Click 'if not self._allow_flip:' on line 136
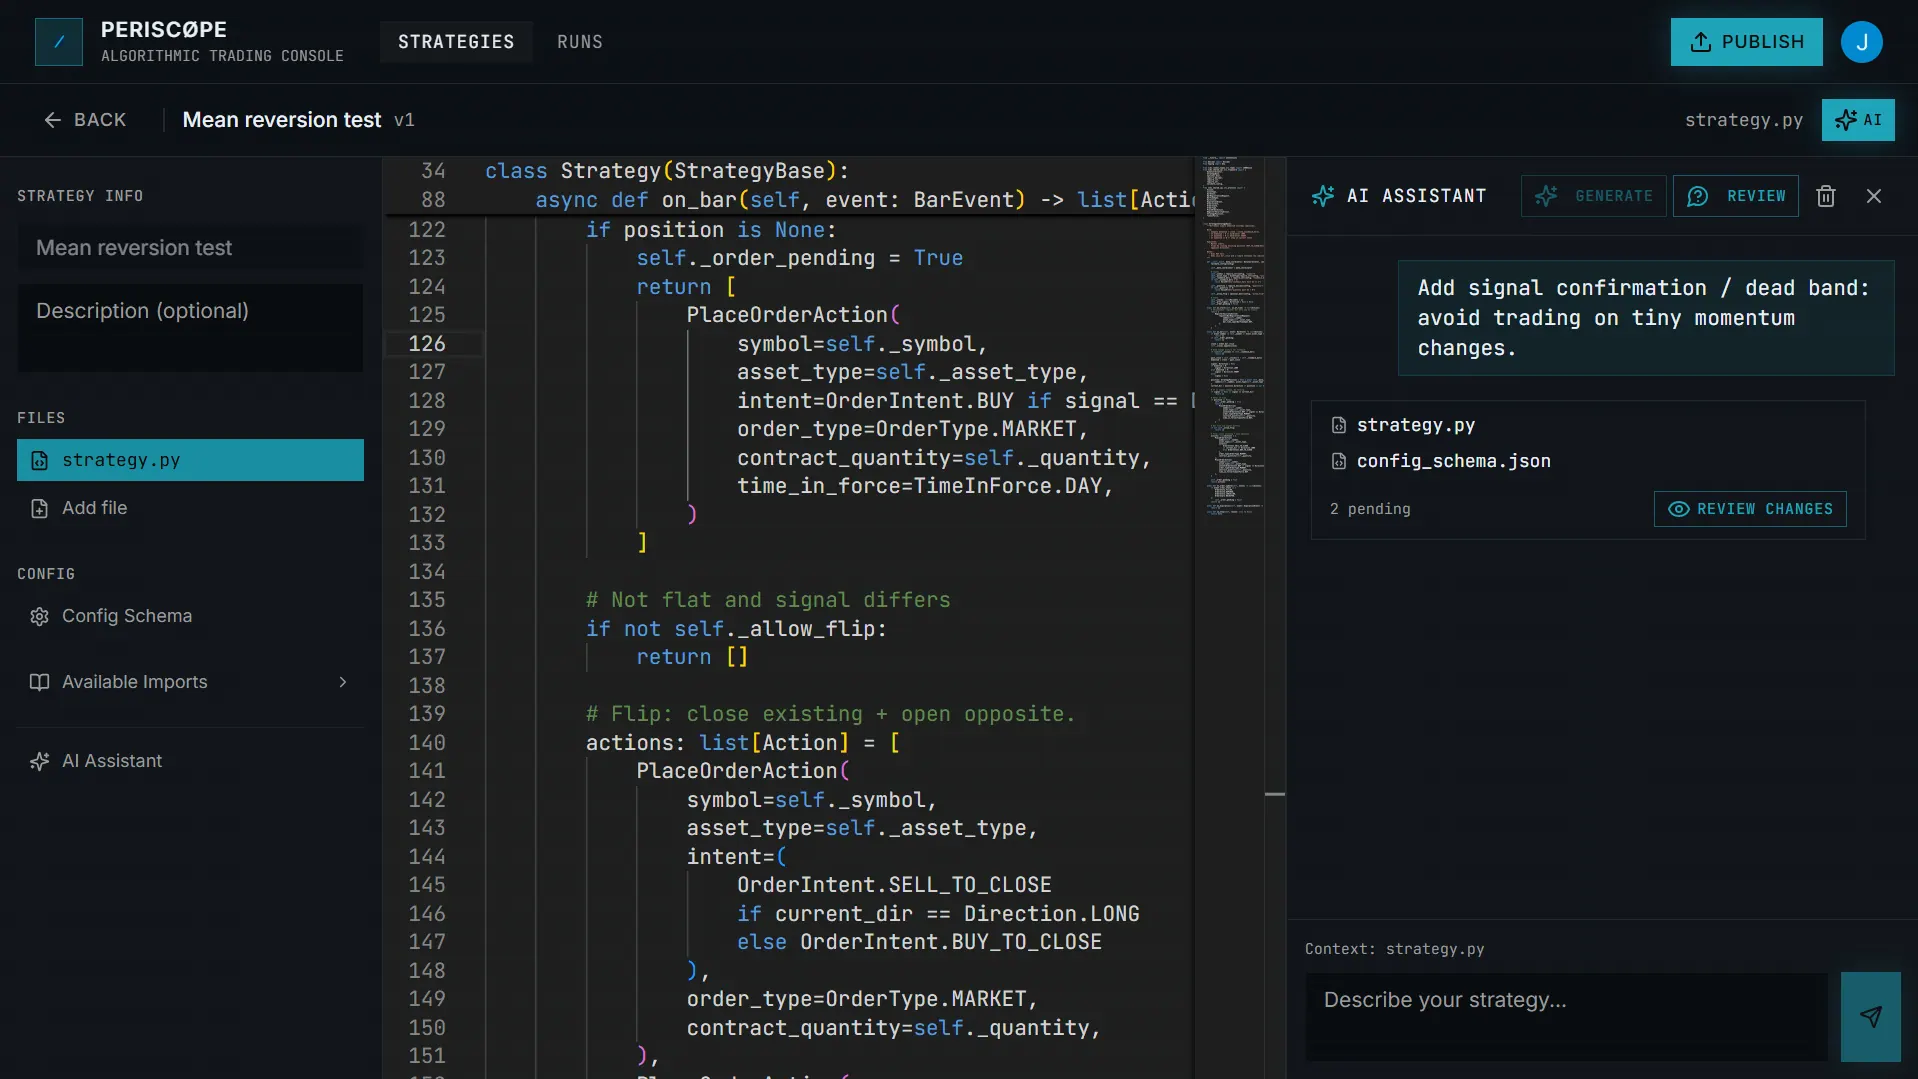 [736, 628]
